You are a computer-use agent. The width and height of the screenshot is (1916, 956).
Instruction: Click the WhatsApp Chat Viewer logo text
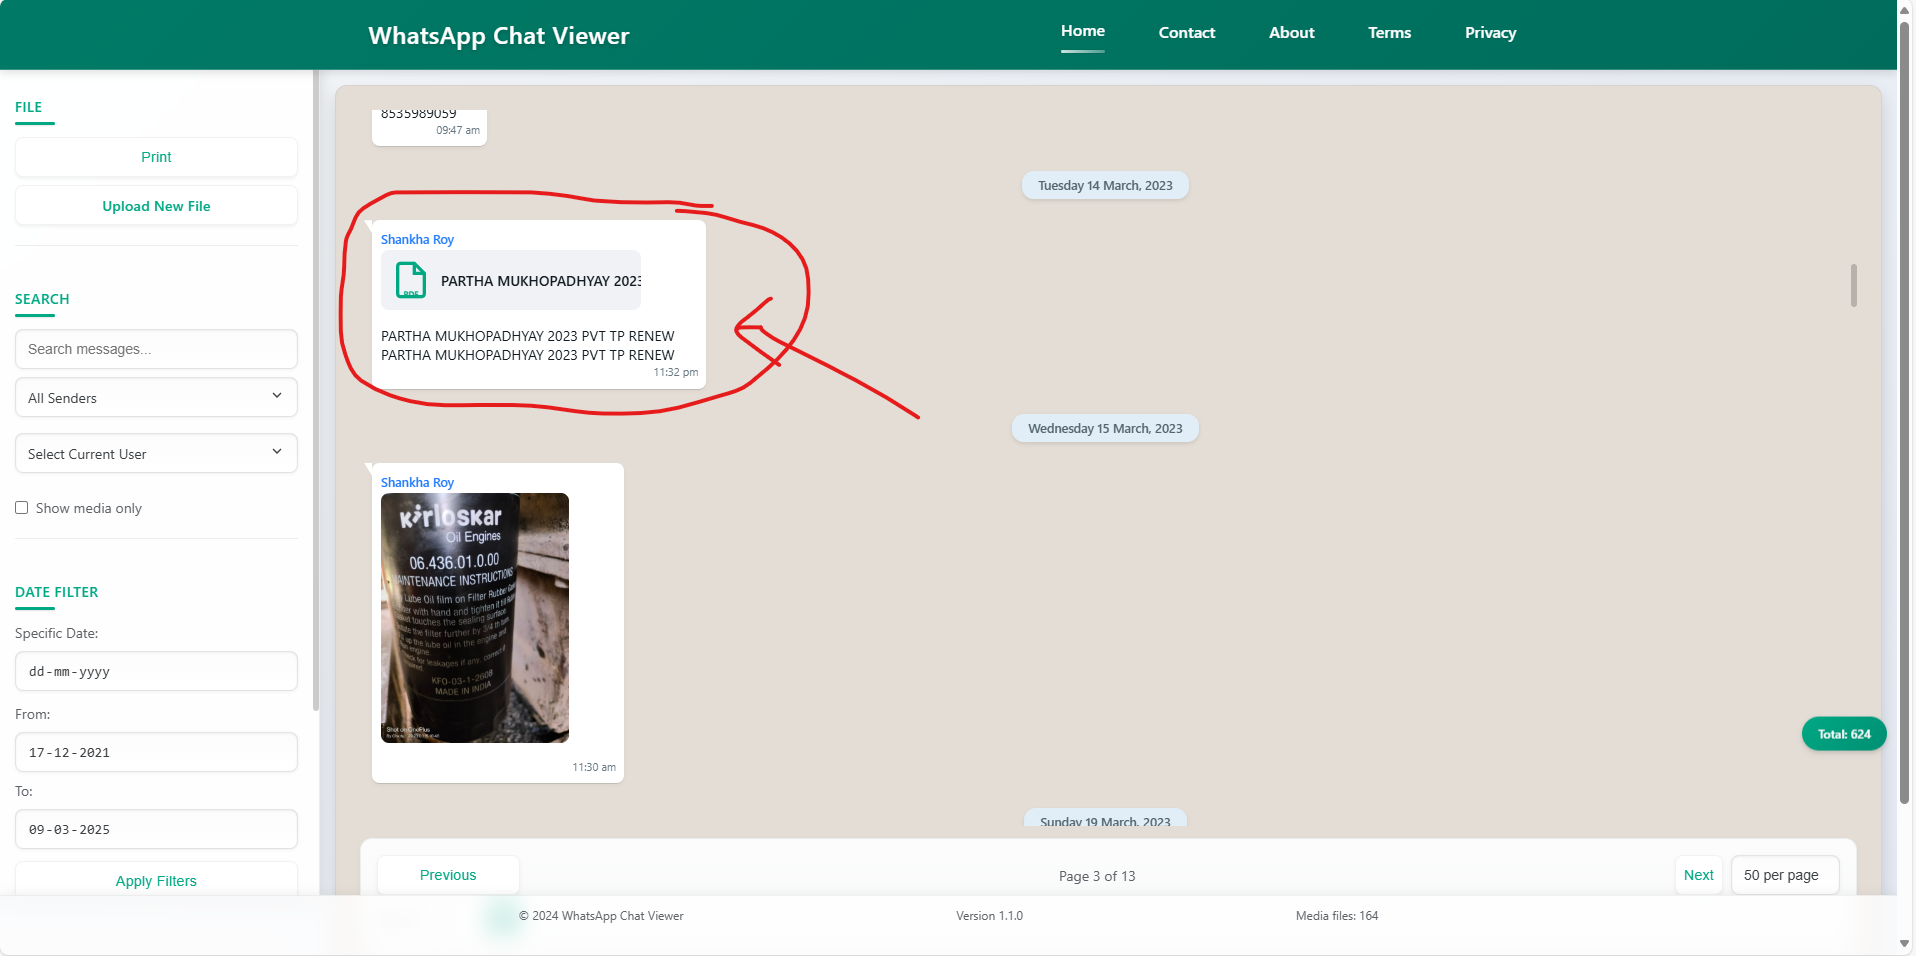tap(498, 35)
